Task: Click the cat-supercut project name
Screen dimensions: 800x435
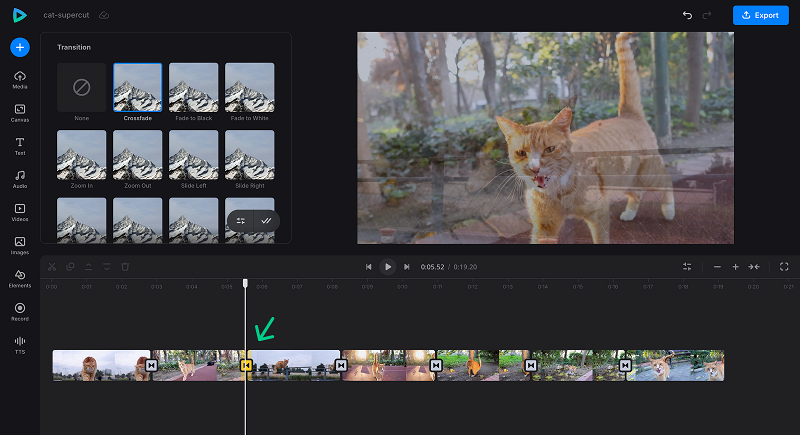Action: coord(66,15)
